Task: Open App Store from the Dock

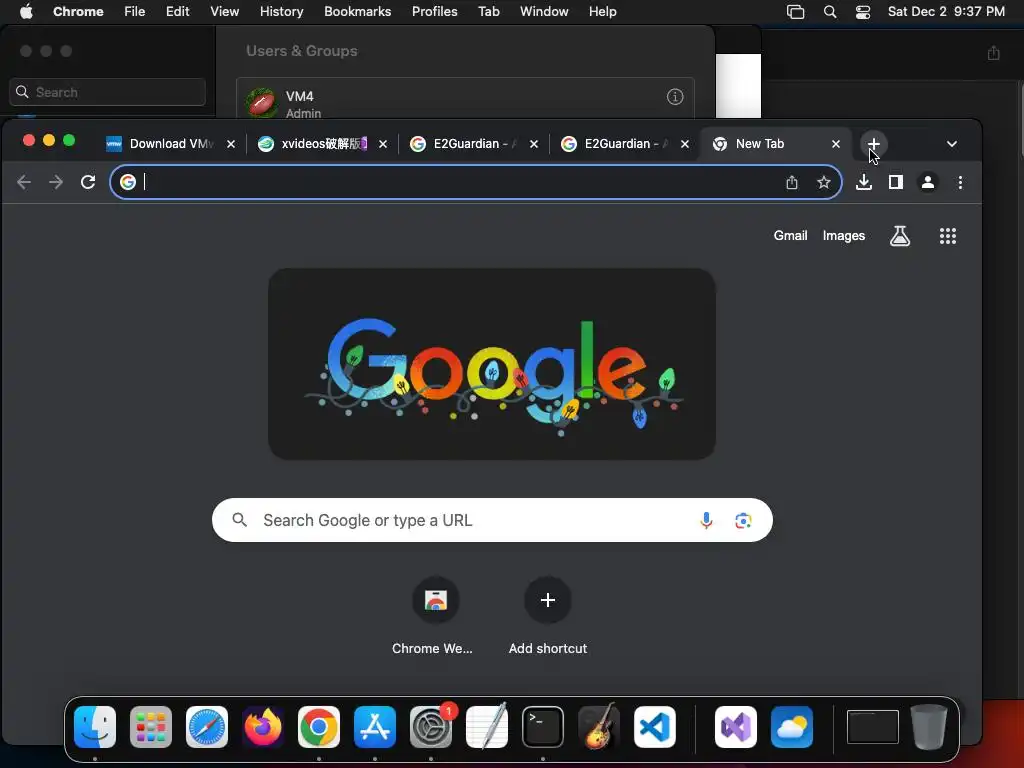Action: tap(375, 727)
